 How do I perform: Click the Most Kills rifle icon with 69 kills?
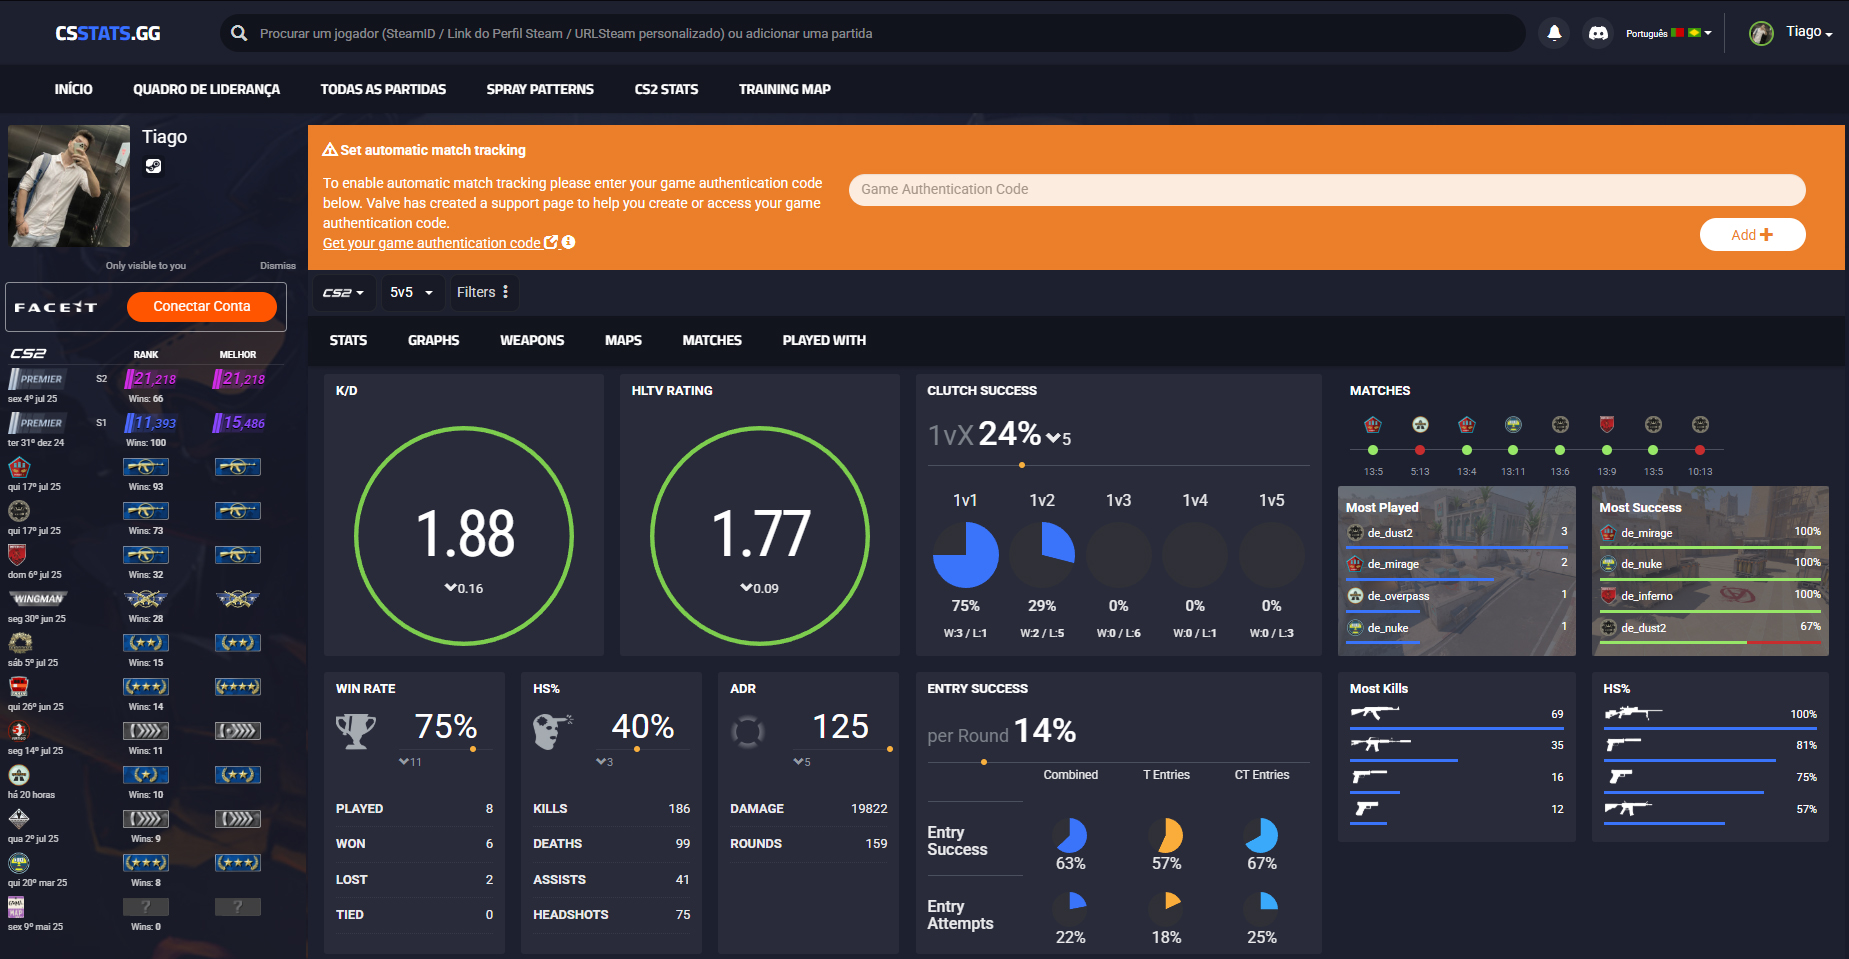[x=1375, y=713]
